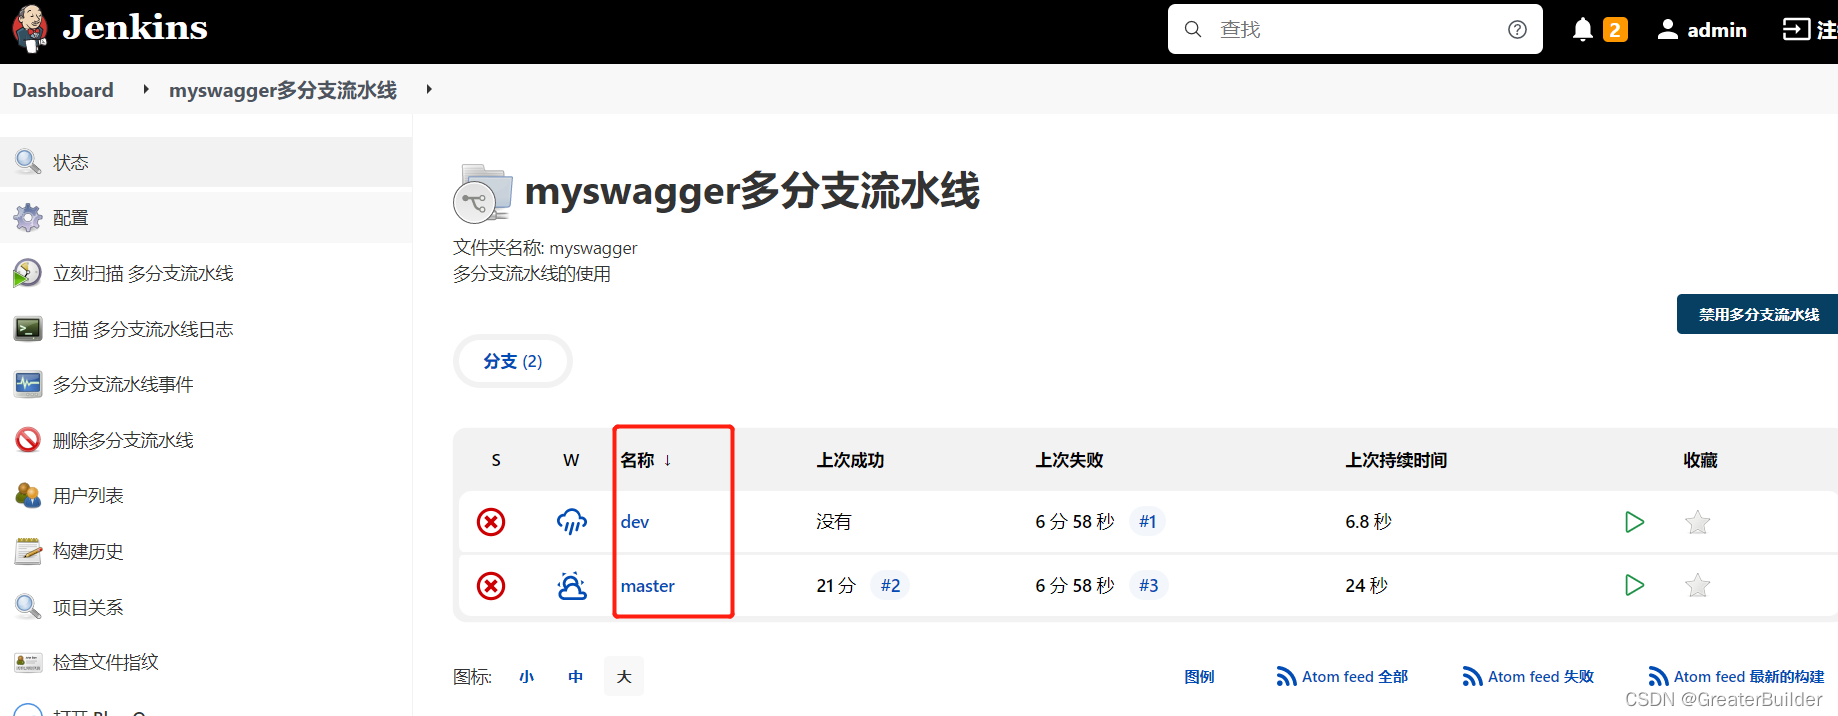Click the logout arrow icon
This screenshot has width=1838, height=716.
point(1796,30)
